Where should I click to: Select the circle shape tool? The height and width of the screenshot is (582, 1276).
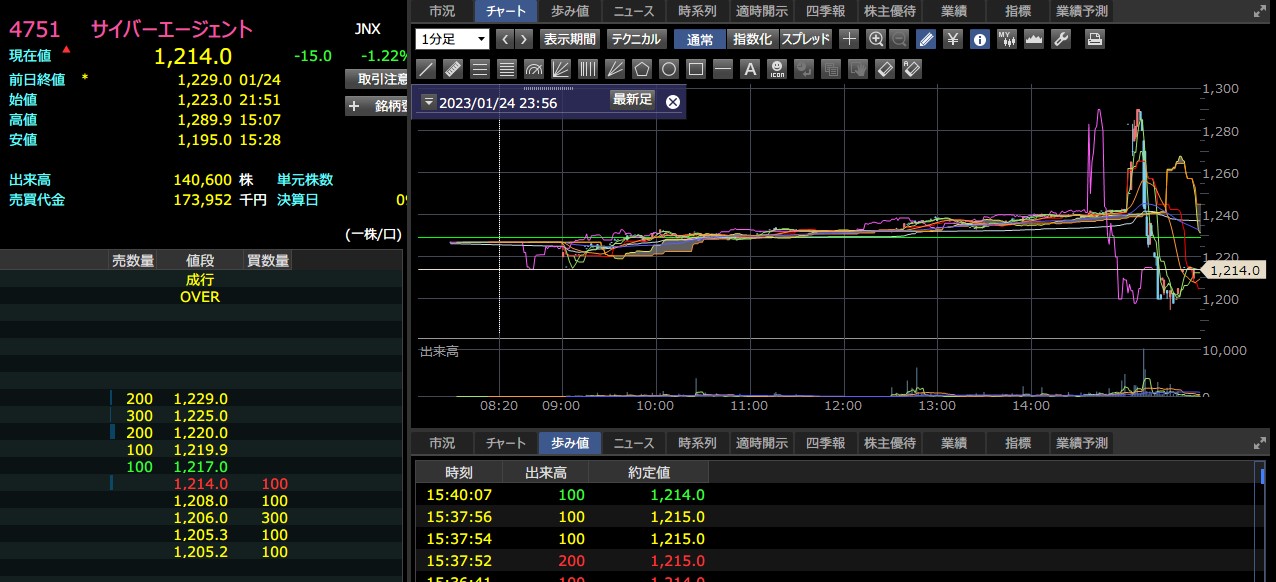[x=668, y=69]
